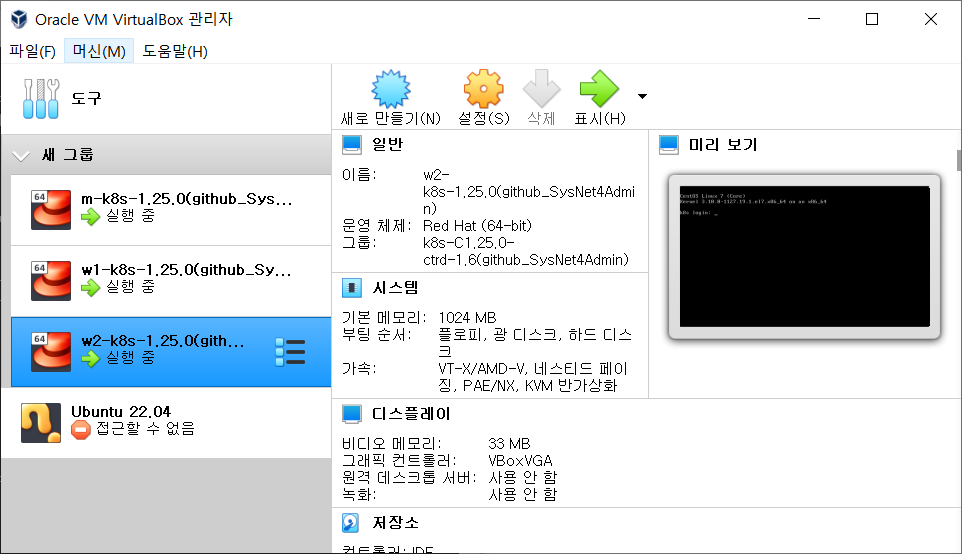
Task: Minimize the VirtualBox window
Action: (x=814, y=19)
